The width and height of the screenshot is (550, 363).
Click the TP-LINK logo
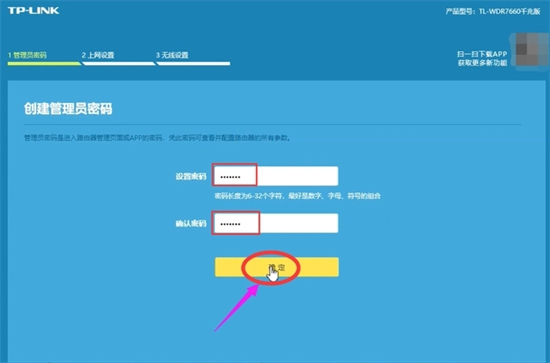33,11
